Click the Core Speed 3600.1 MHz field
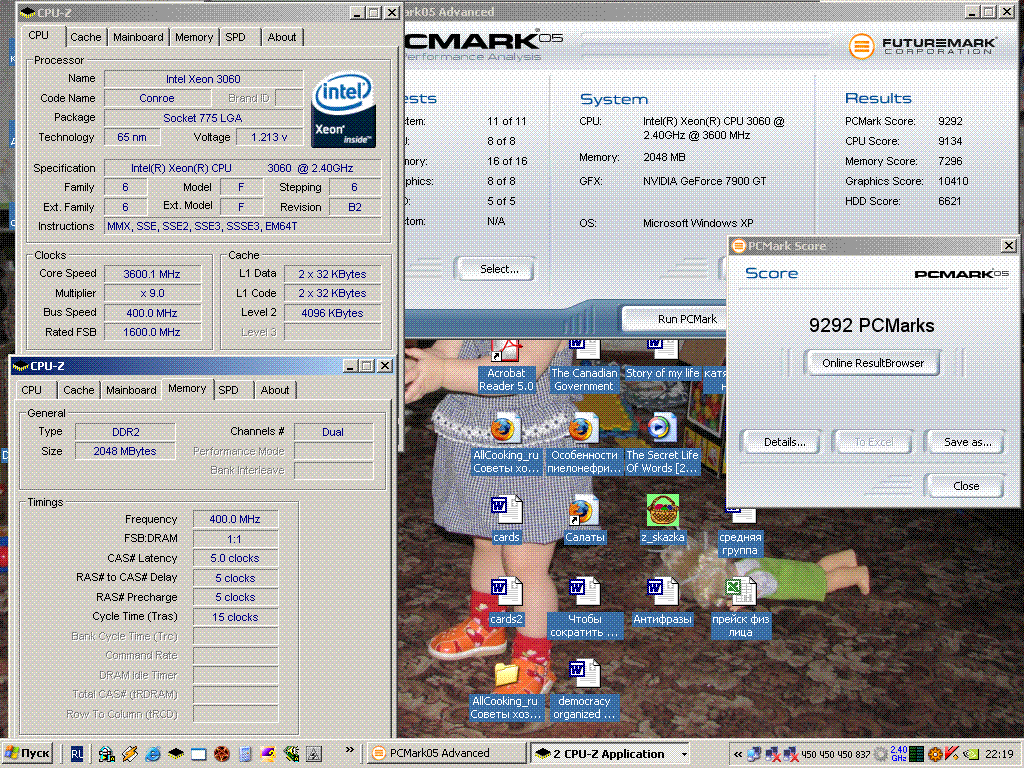 [152, 274]
